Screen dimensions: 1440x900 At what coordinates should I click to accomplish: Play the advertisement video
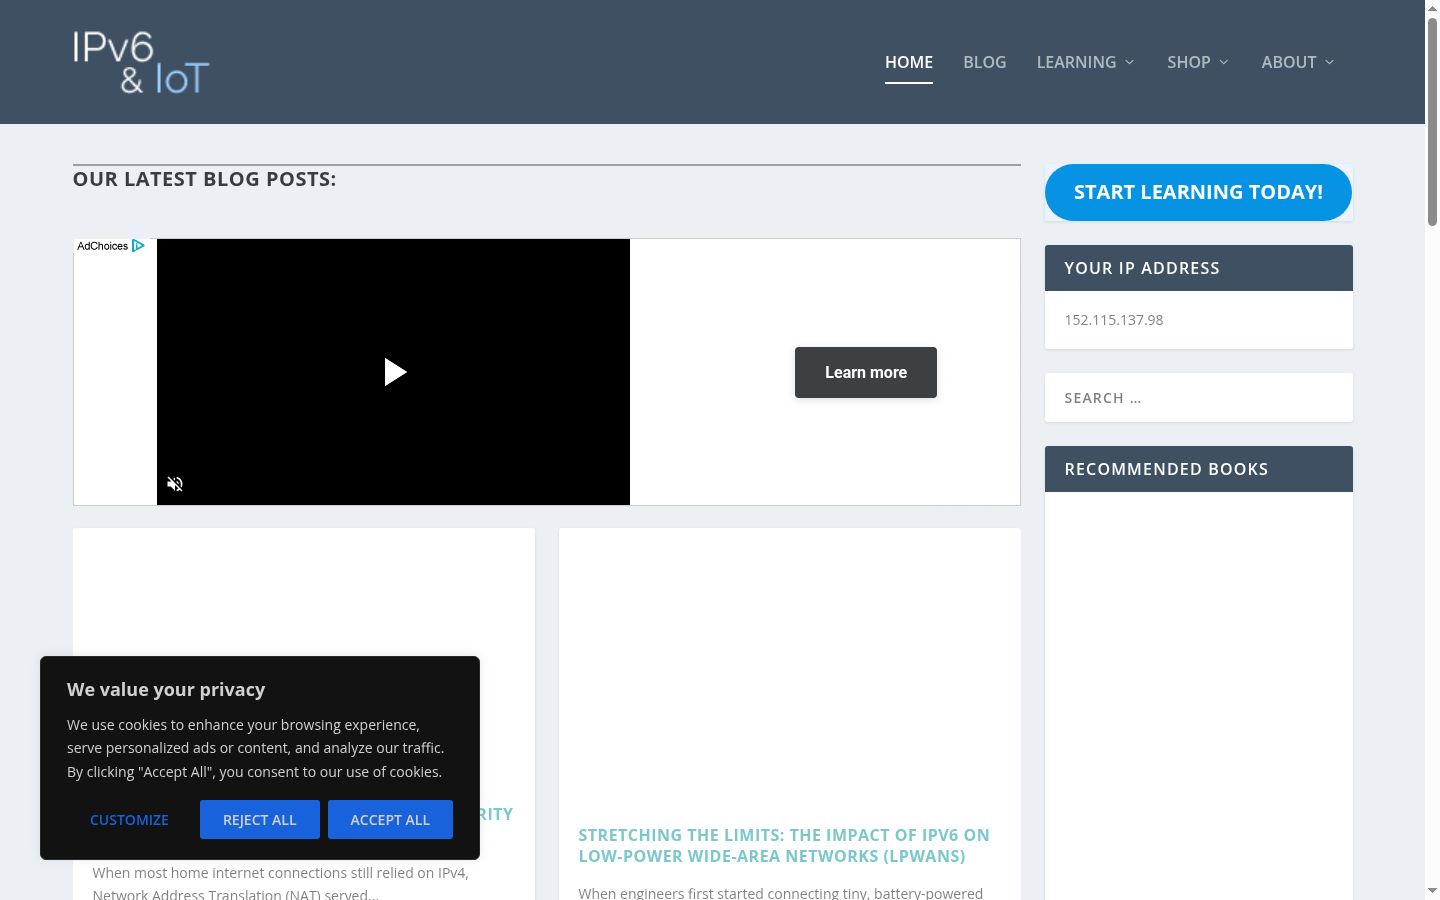(x=395, y=372)
